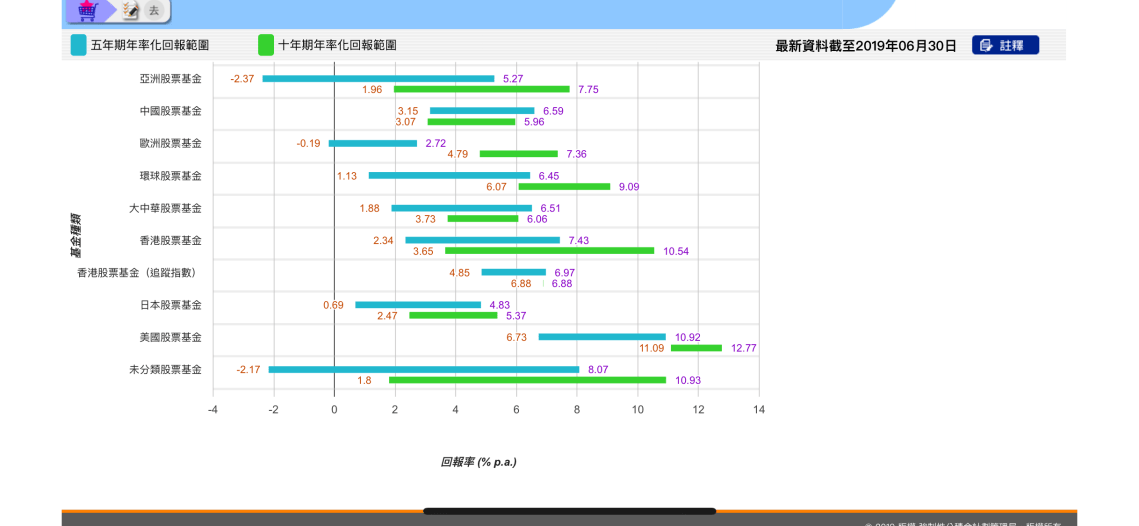Click the 日本股票基金 category label

tap(170, 305)
